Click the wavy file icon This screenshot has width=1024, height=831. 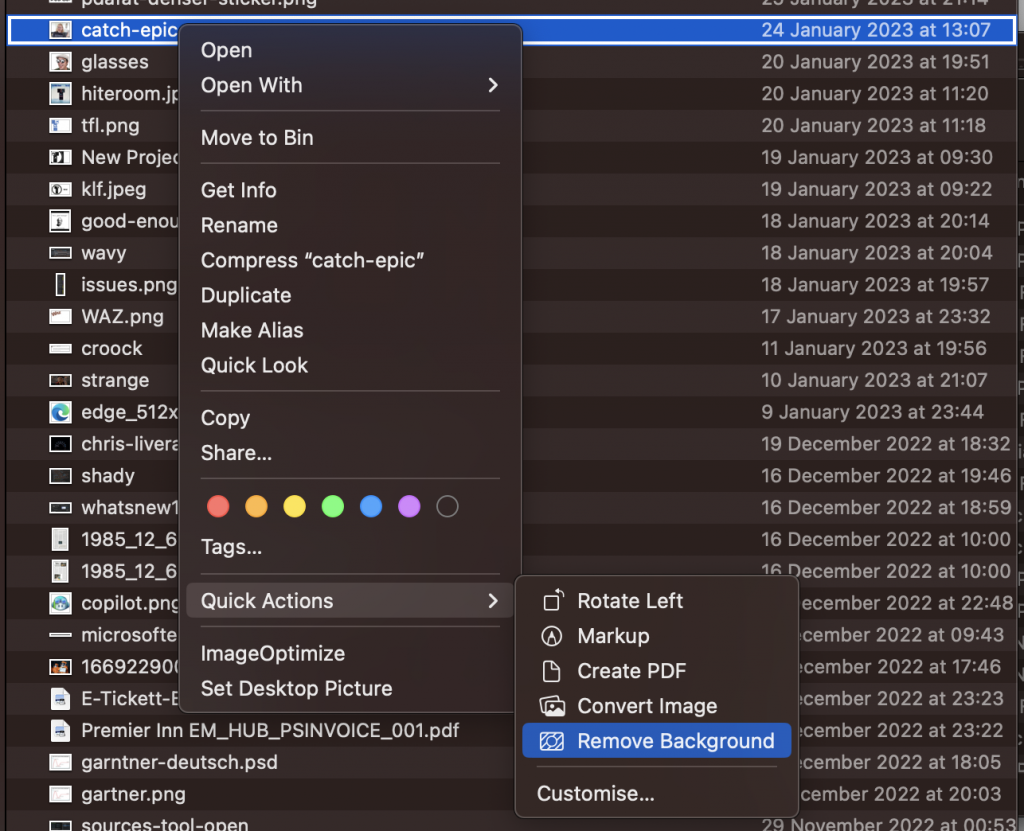[61, 253]
